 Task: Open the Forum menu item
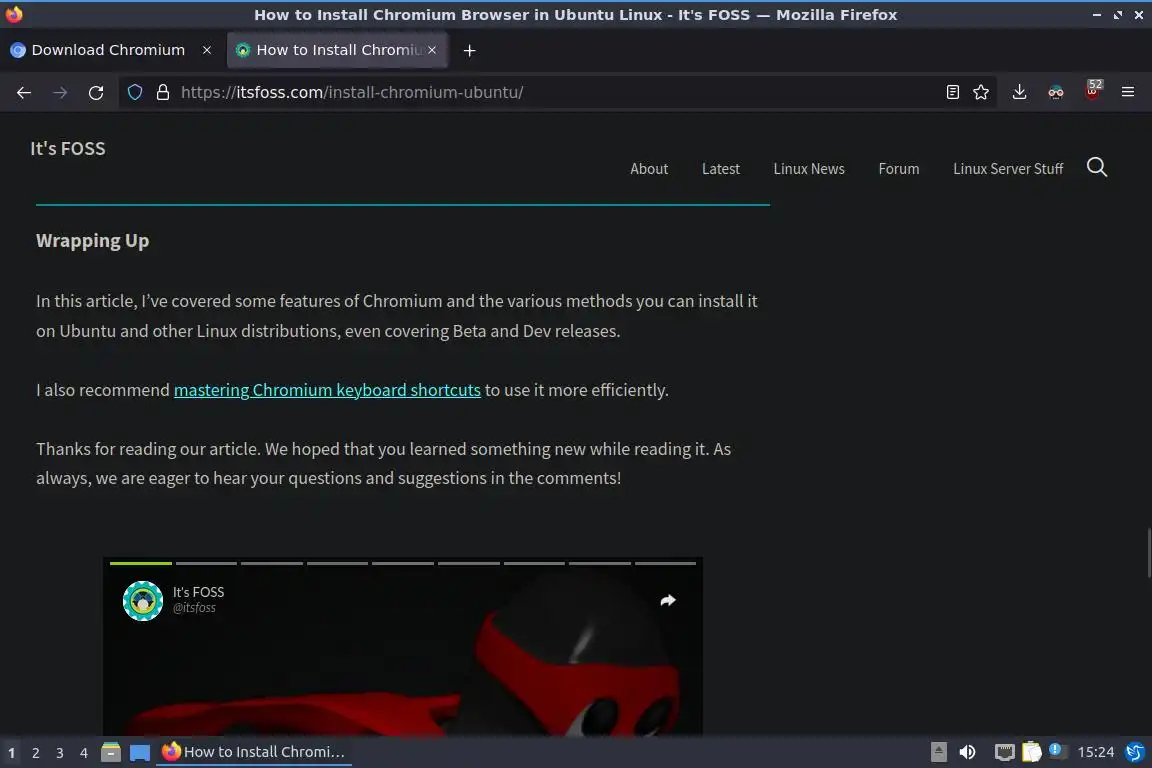pos(899,169)
